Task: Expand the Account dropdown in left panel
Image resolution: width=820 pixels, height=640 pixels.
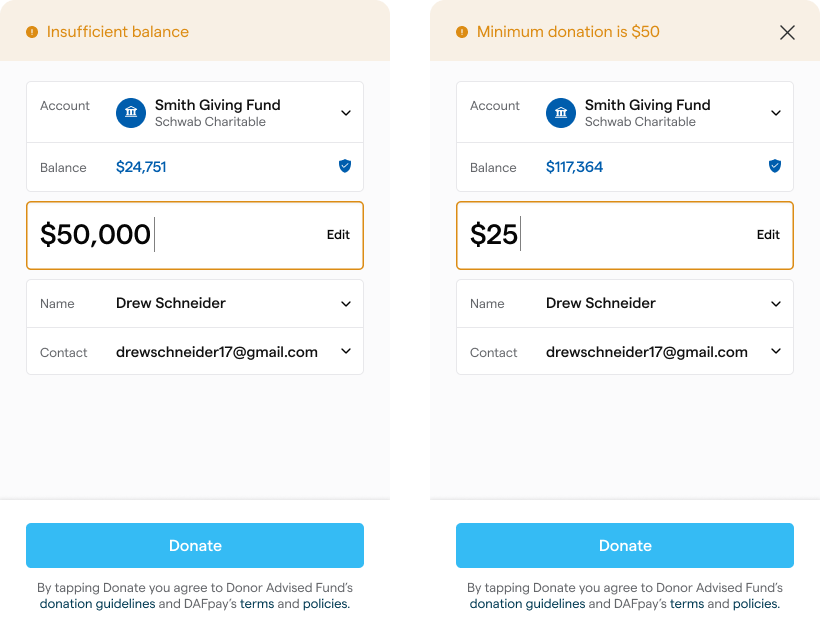Action: pos(346,113)
